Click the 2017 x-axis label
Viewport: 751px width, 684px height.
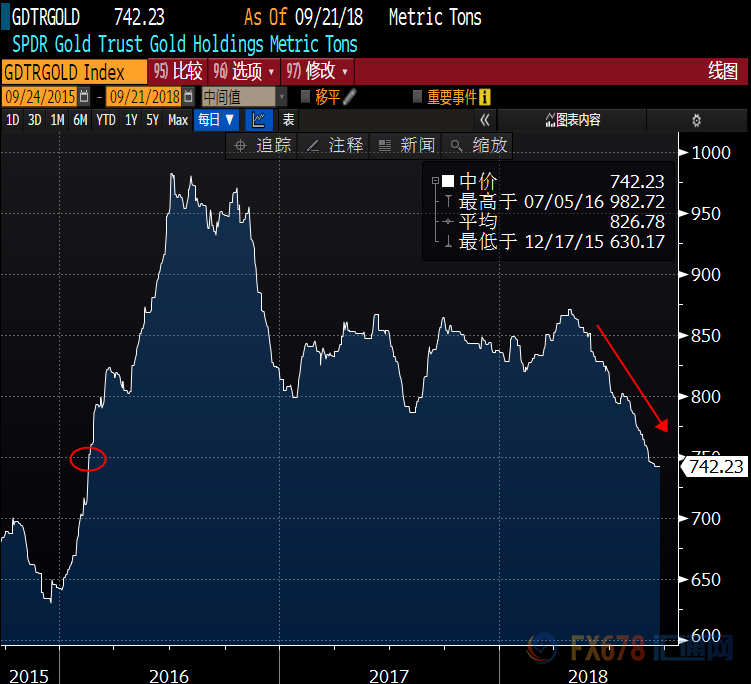pos(389,676)
